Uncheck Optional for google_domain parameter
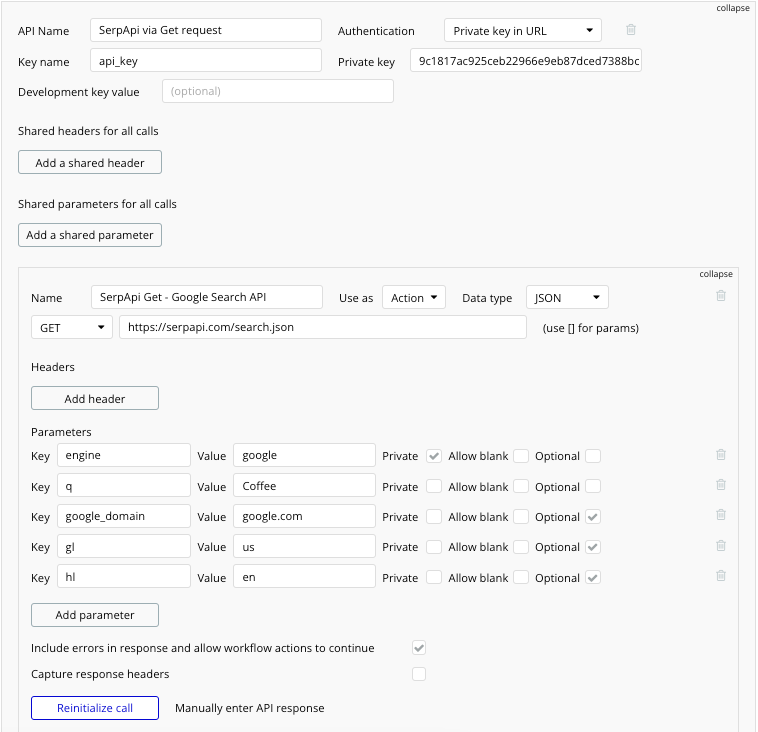 click(x=593, y=517)
